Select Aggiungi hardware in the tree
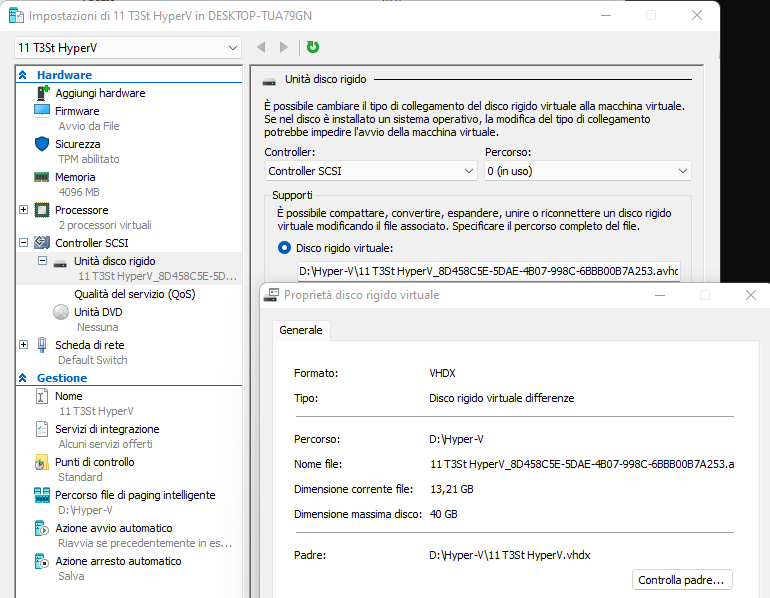This screenshot has width=770, height=598. click(100, 93)
